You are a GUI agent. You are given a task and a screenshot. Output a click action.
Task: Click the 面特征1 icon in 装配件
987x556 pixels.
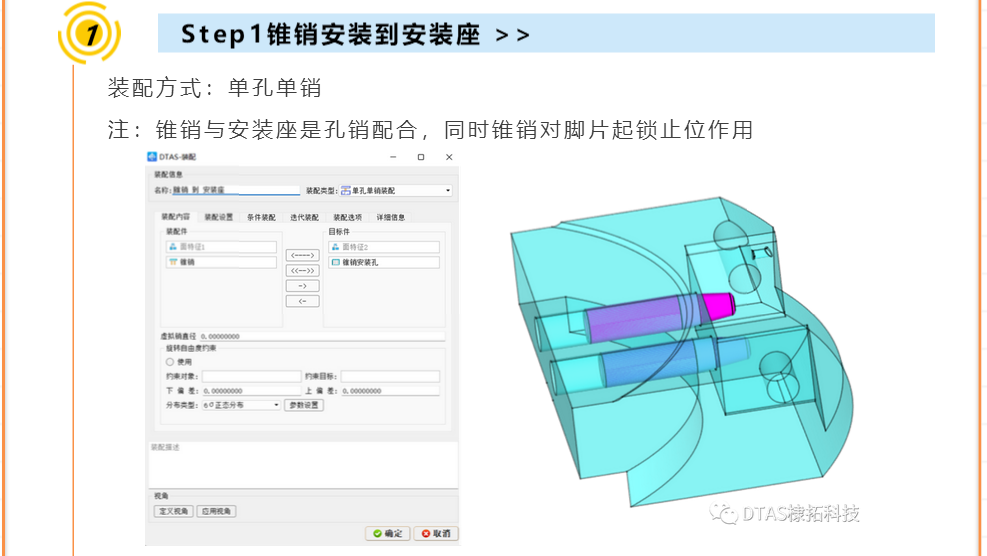pos(172,246)
